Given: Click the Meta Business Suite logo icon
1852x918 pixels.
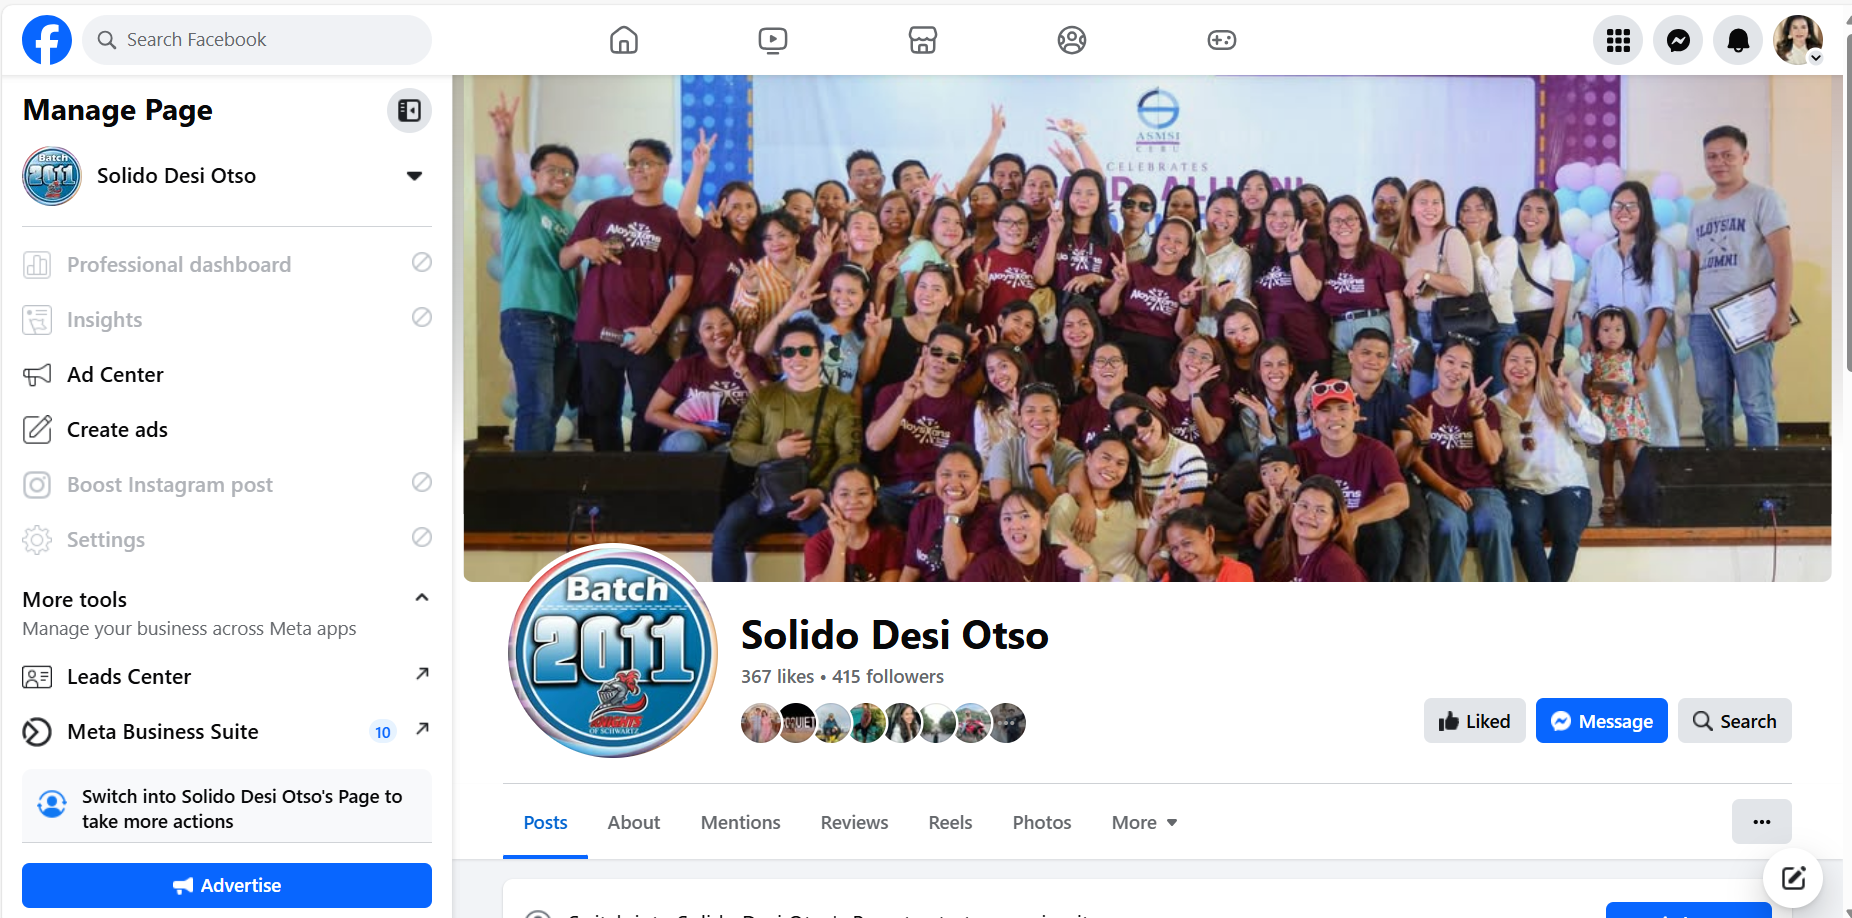Looking at the screenshot, I should pos(37,732).
